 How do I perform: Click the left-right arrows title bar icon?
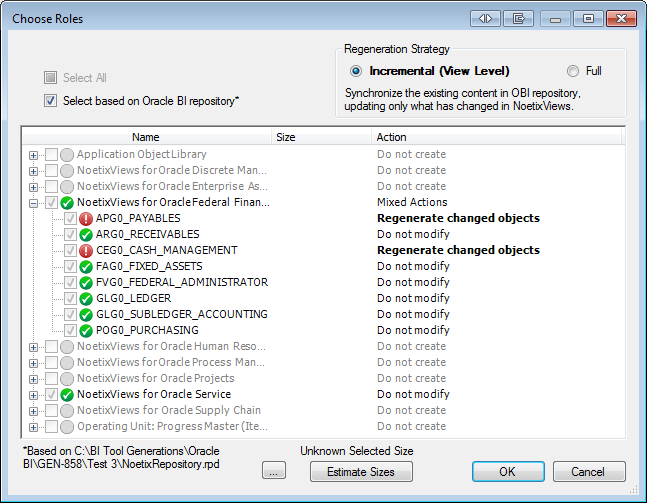[x=485, y=19]
